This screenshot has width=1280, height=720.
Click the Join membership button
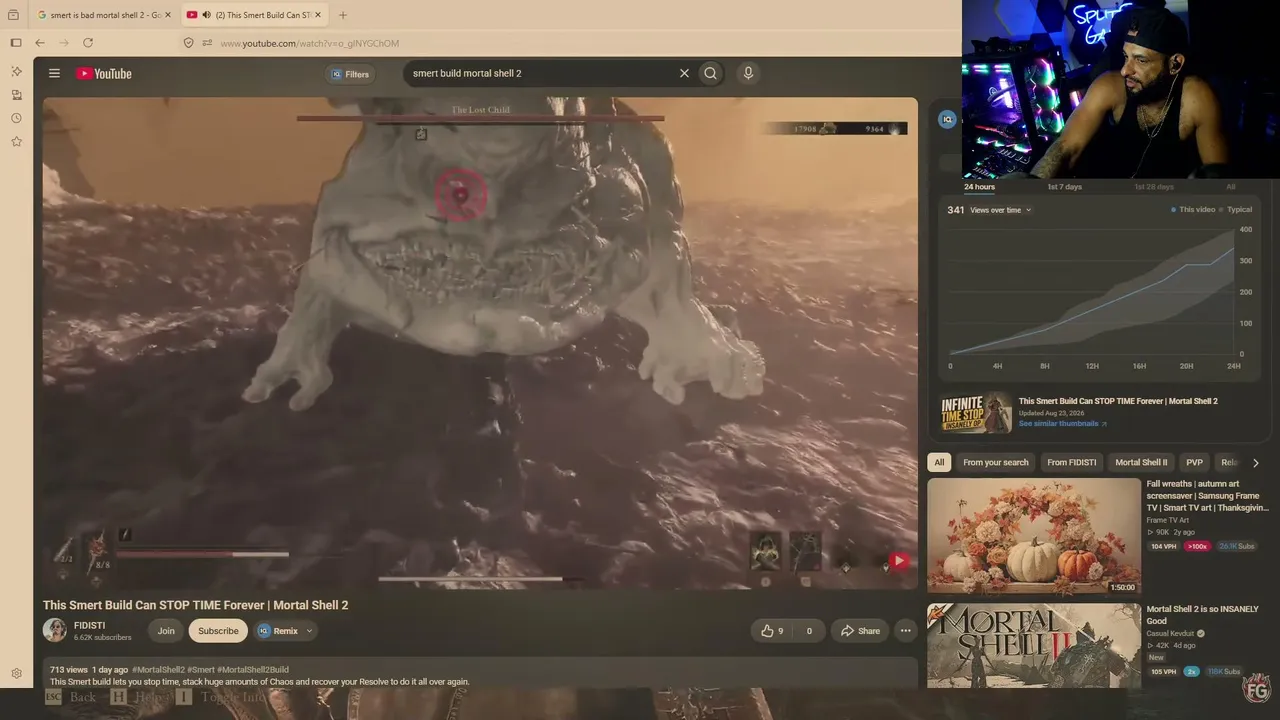pyautogui.click(x=166, y=631)
